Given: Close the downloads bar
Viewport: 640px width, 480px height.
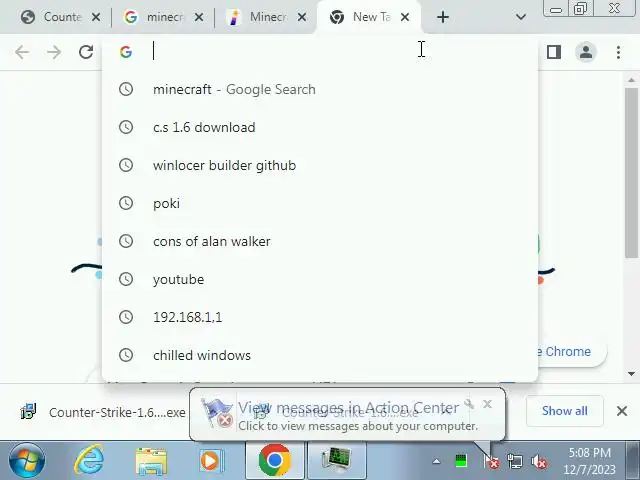Looking at the screenshot, I should [622, 411].
